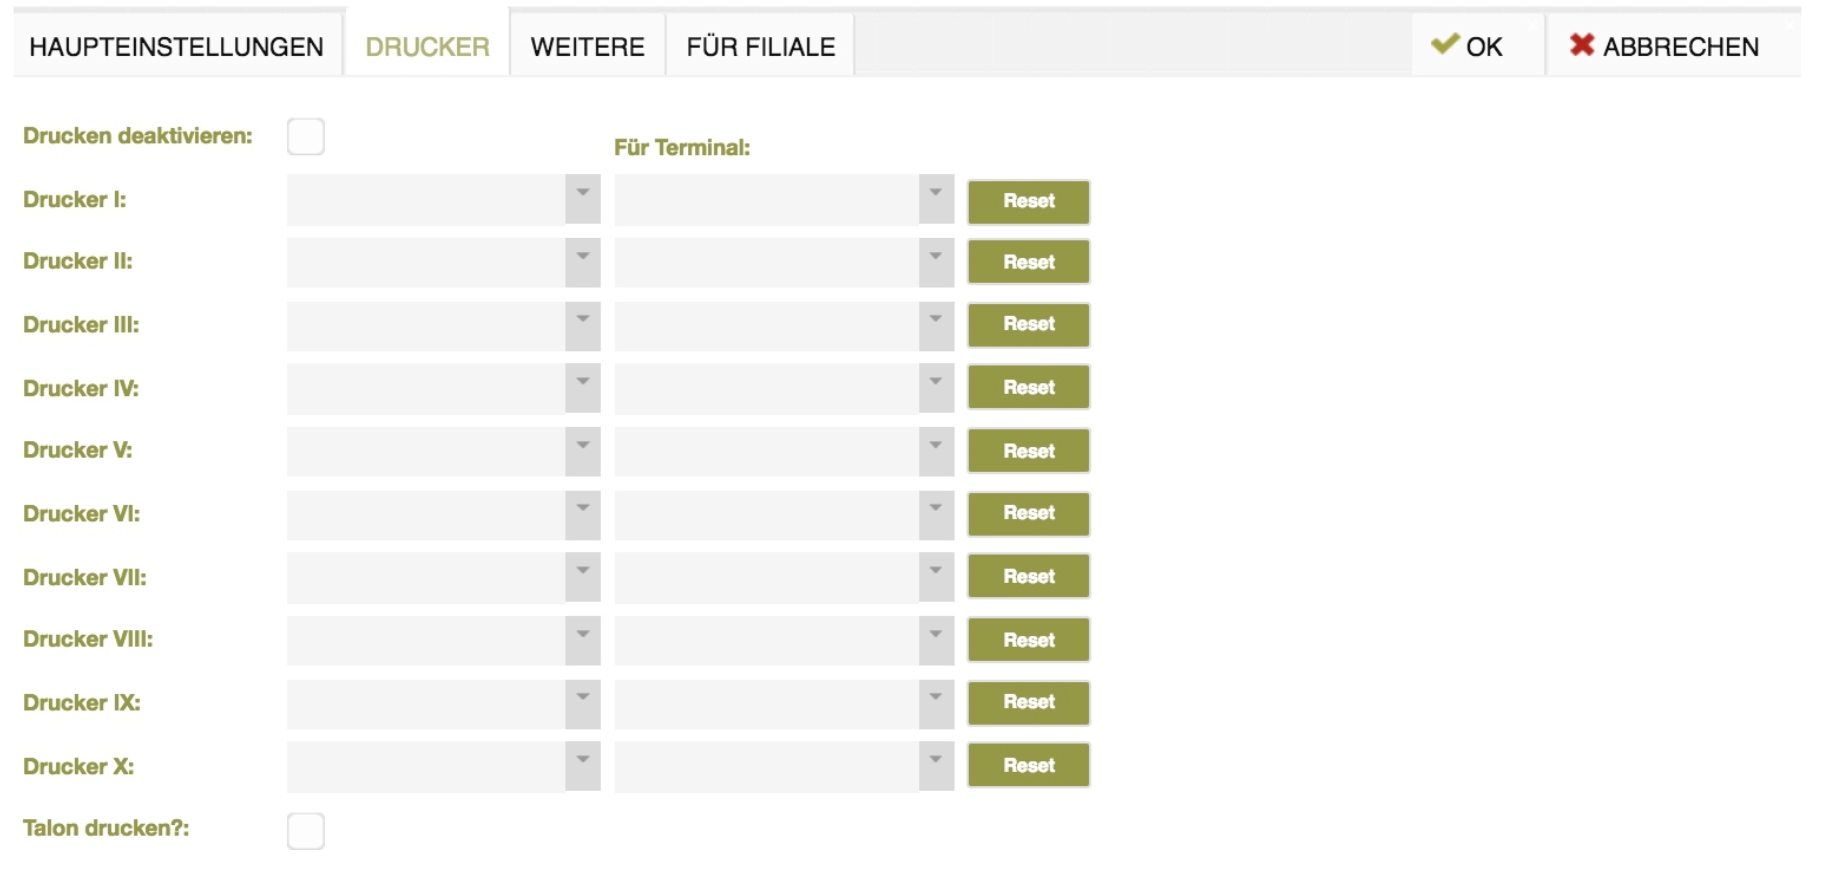Select the Für Filiale tab

[x=761, y=46]
